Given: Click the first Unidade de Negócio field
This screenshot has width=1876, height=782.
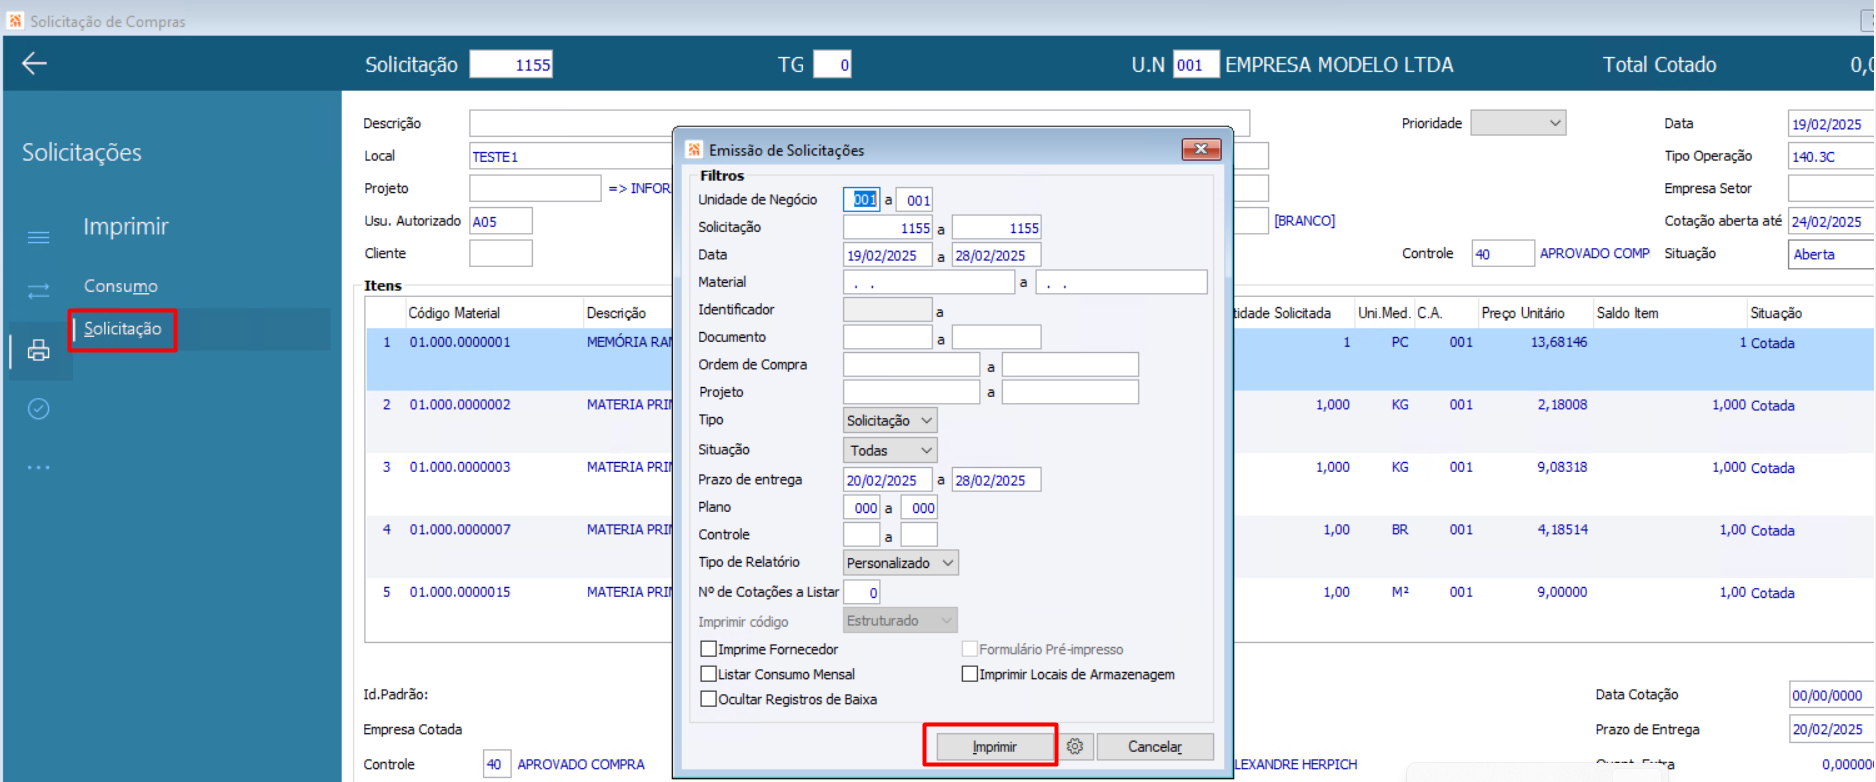Looking at the screenshot, I should pyautogui.click(x=861, y=200).
